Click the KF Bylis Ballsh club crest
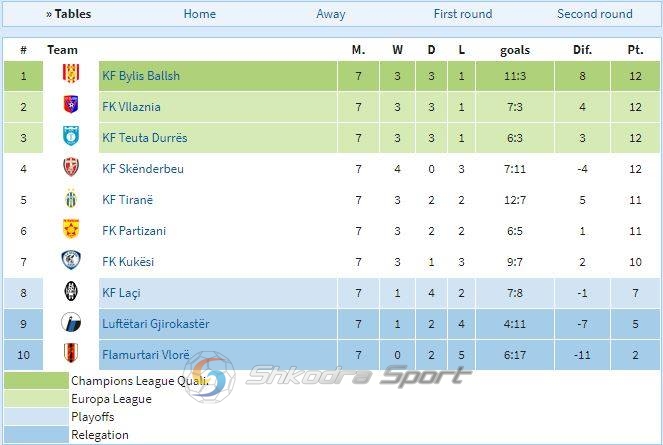This screenshot has height=445, width=663. pos(71,75)
